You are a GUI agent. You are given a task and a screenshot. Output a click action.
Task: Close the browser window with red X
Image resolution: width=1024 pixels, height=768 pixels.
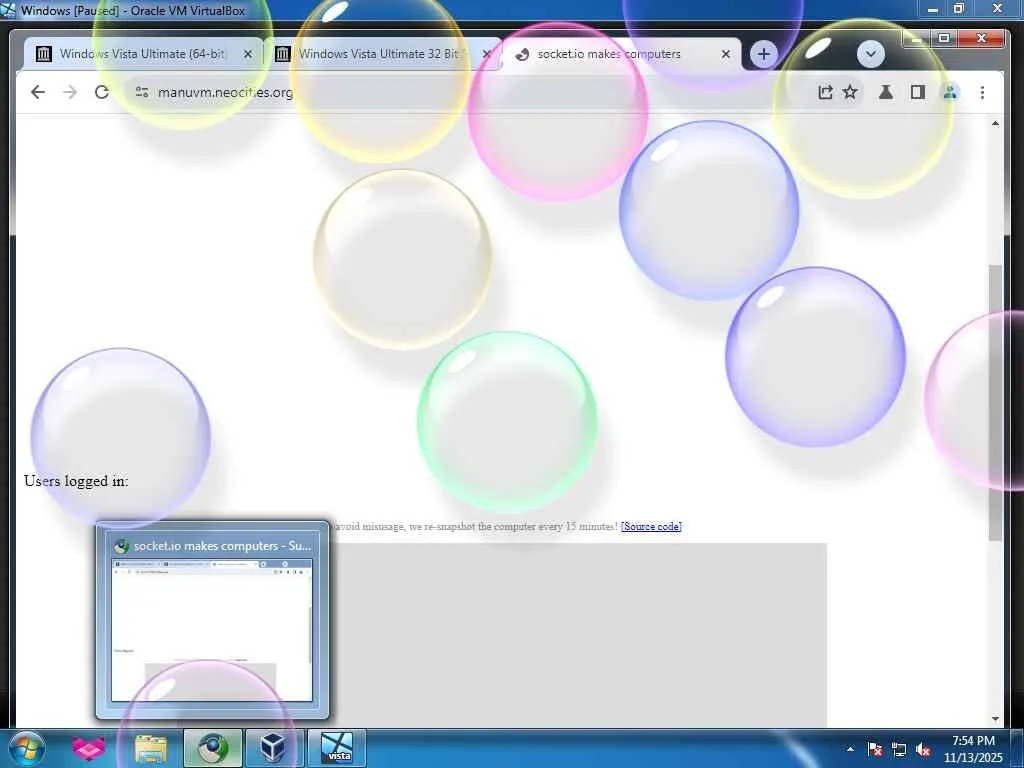(x=981, y=39)
